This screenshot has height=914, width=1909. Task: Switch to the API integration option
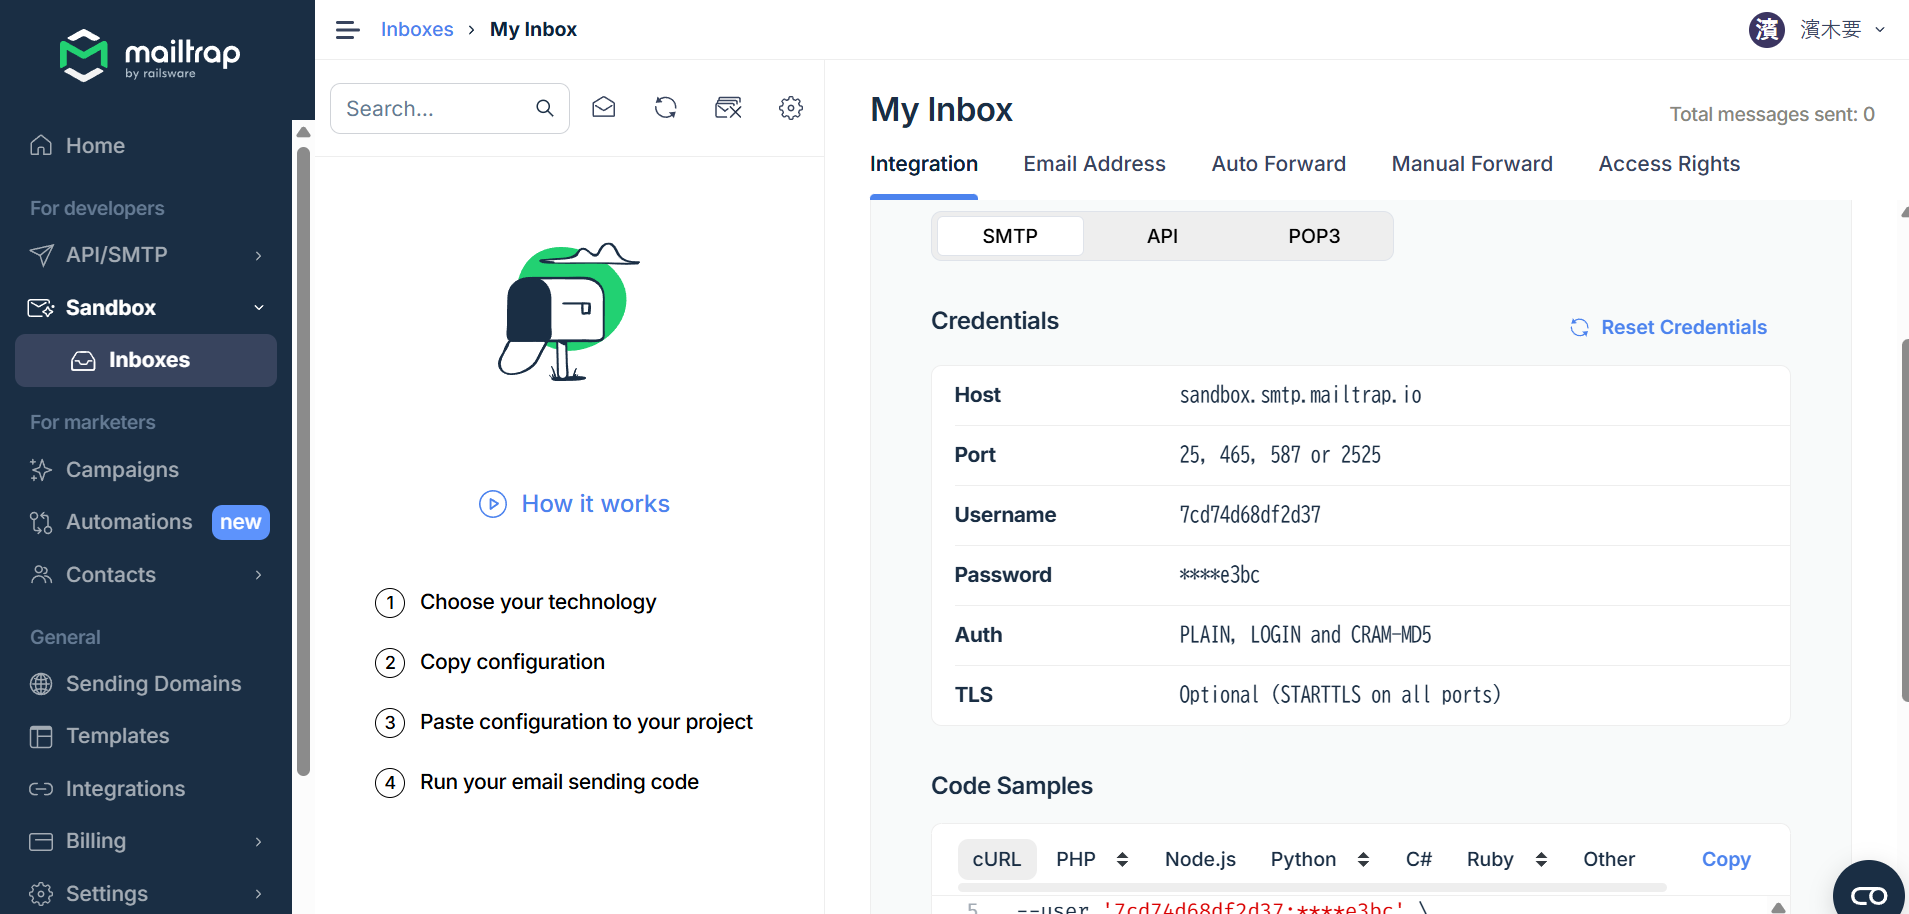(1162, 236)
